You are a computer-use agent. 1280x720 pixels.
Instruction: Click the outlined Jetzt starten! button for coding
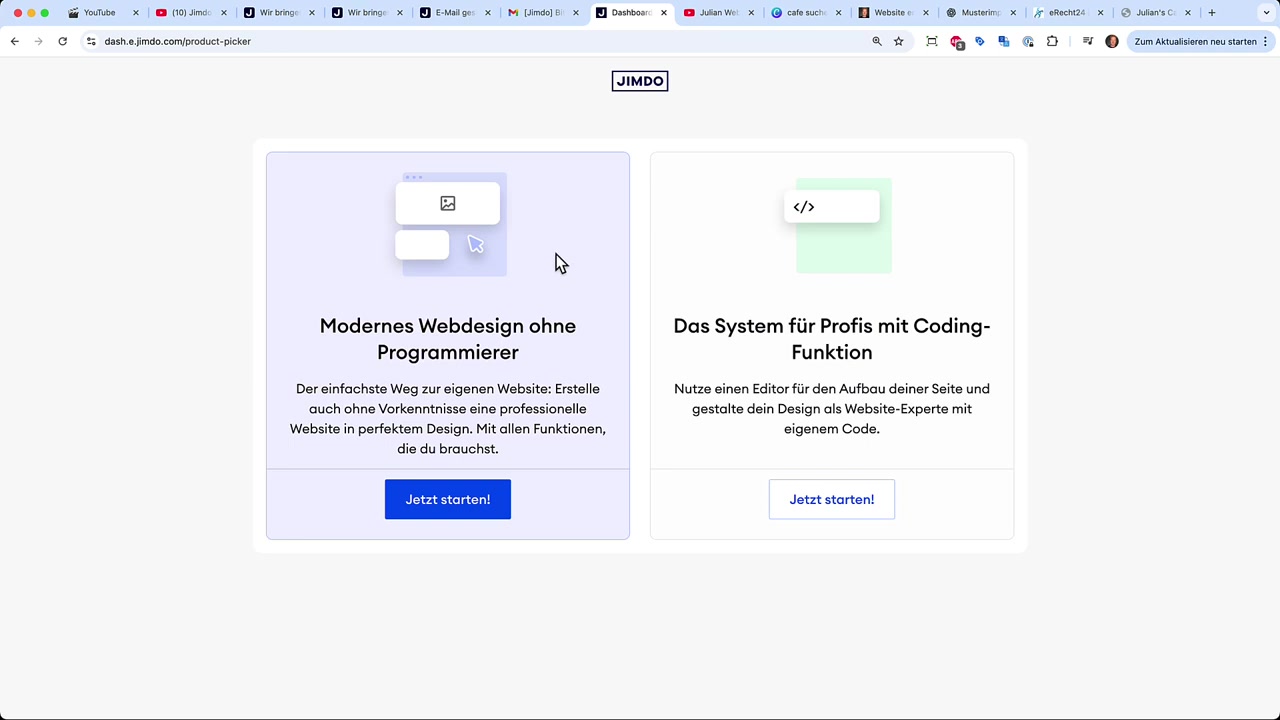point(832,499)
